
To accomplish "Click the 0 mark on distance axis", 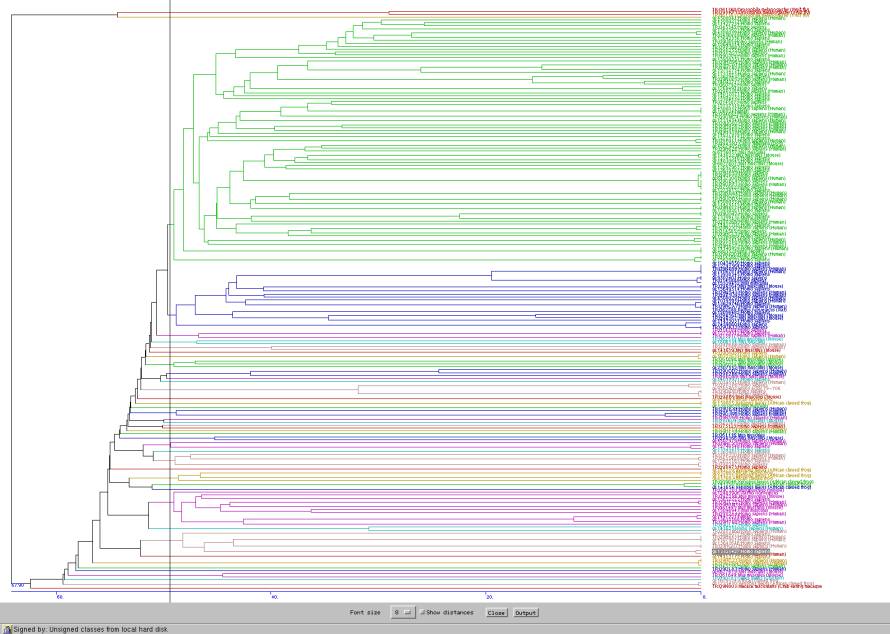I will [703, 597].
